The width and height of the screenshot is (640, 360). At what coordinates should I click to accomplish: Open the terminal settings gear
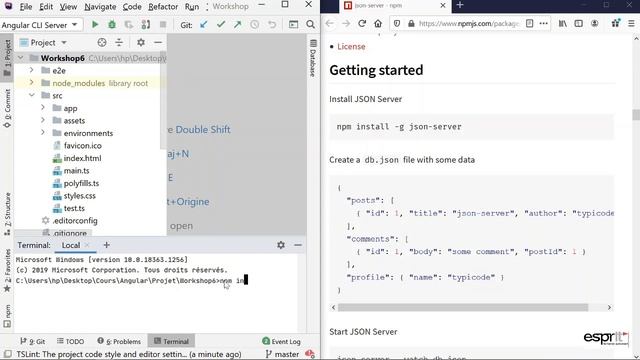(281, 245)
